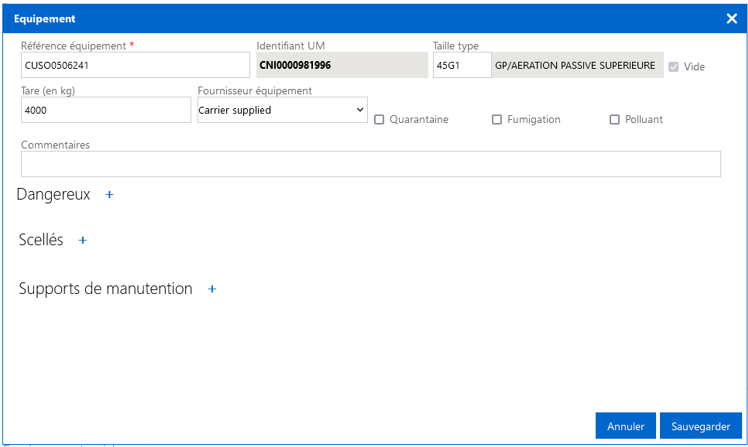Enable the Fumigation checkbox
Screen dimensions: 748x447
[497, 119]
